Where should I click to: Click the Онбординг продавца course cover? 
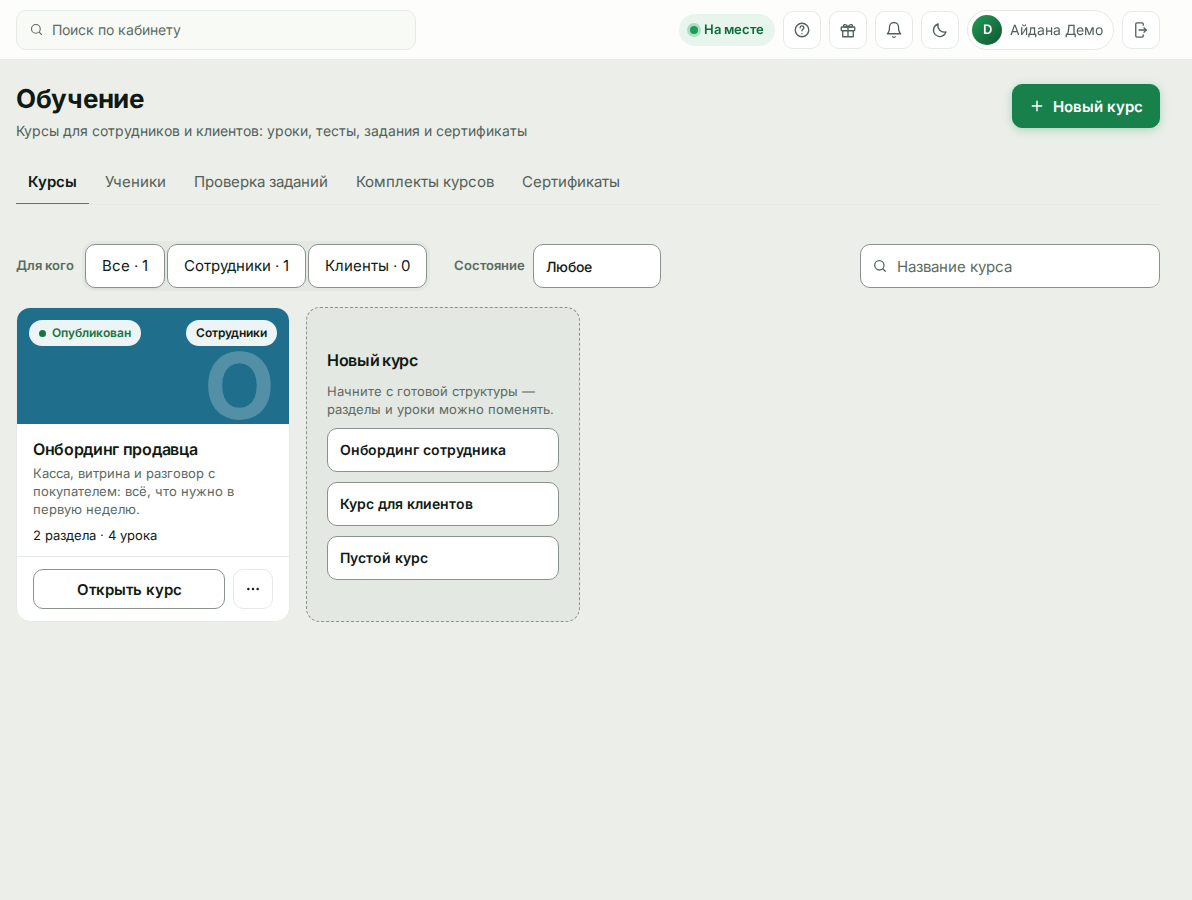pyautogui.click(x=153, y=366)
